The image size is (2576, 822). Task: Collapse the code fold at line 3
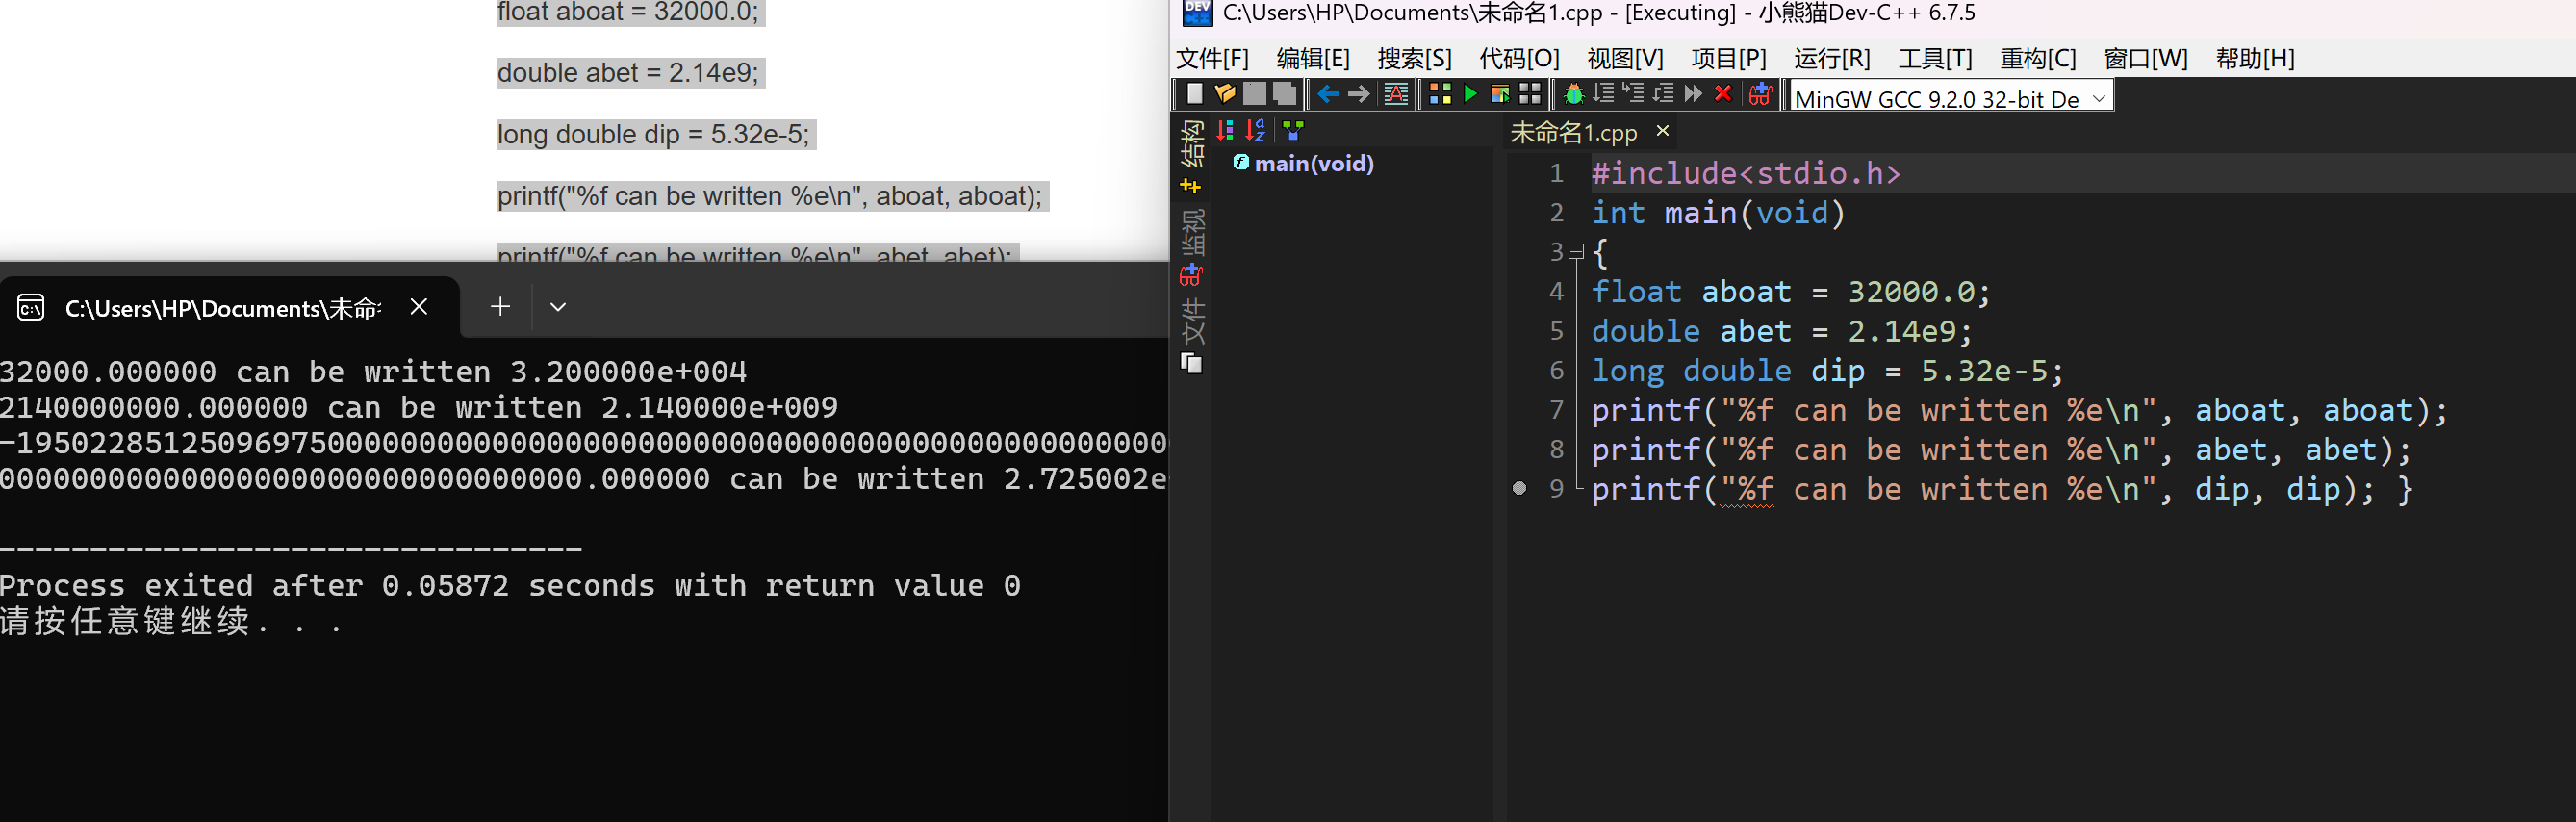[x=1576, y=252]
